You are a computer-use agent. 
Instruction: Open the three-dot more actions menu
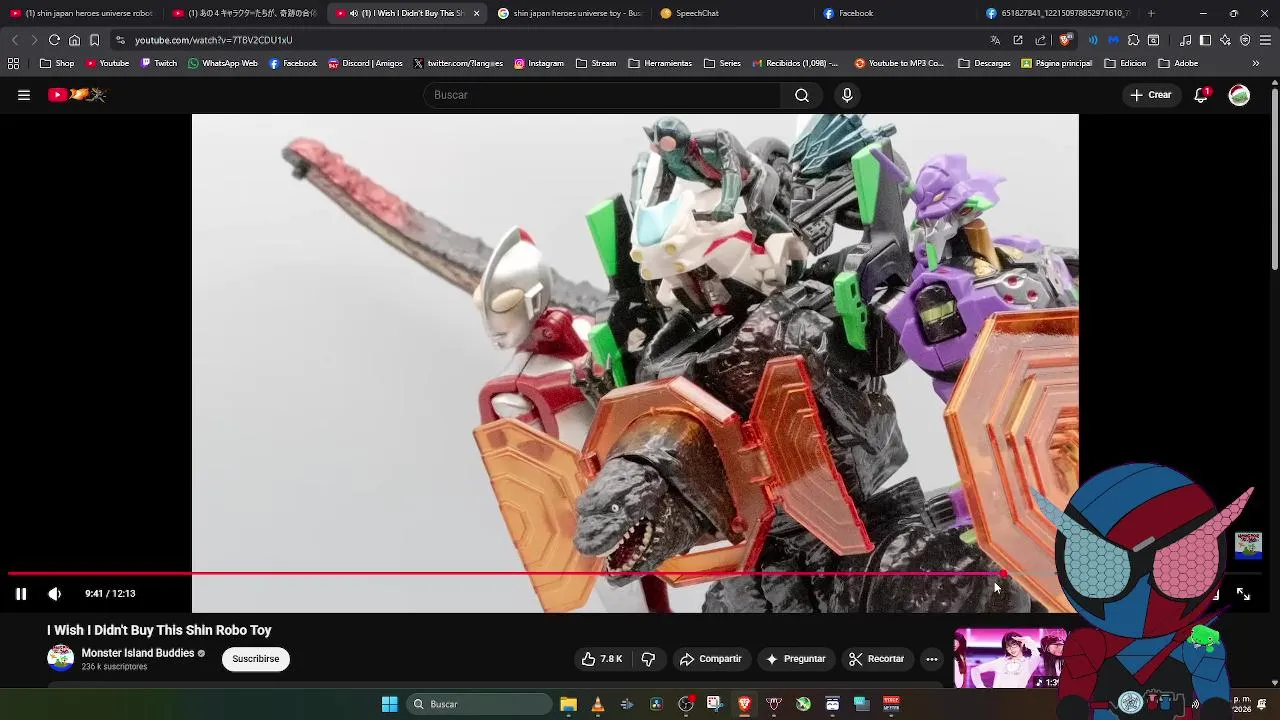click(x=931, y=659)
